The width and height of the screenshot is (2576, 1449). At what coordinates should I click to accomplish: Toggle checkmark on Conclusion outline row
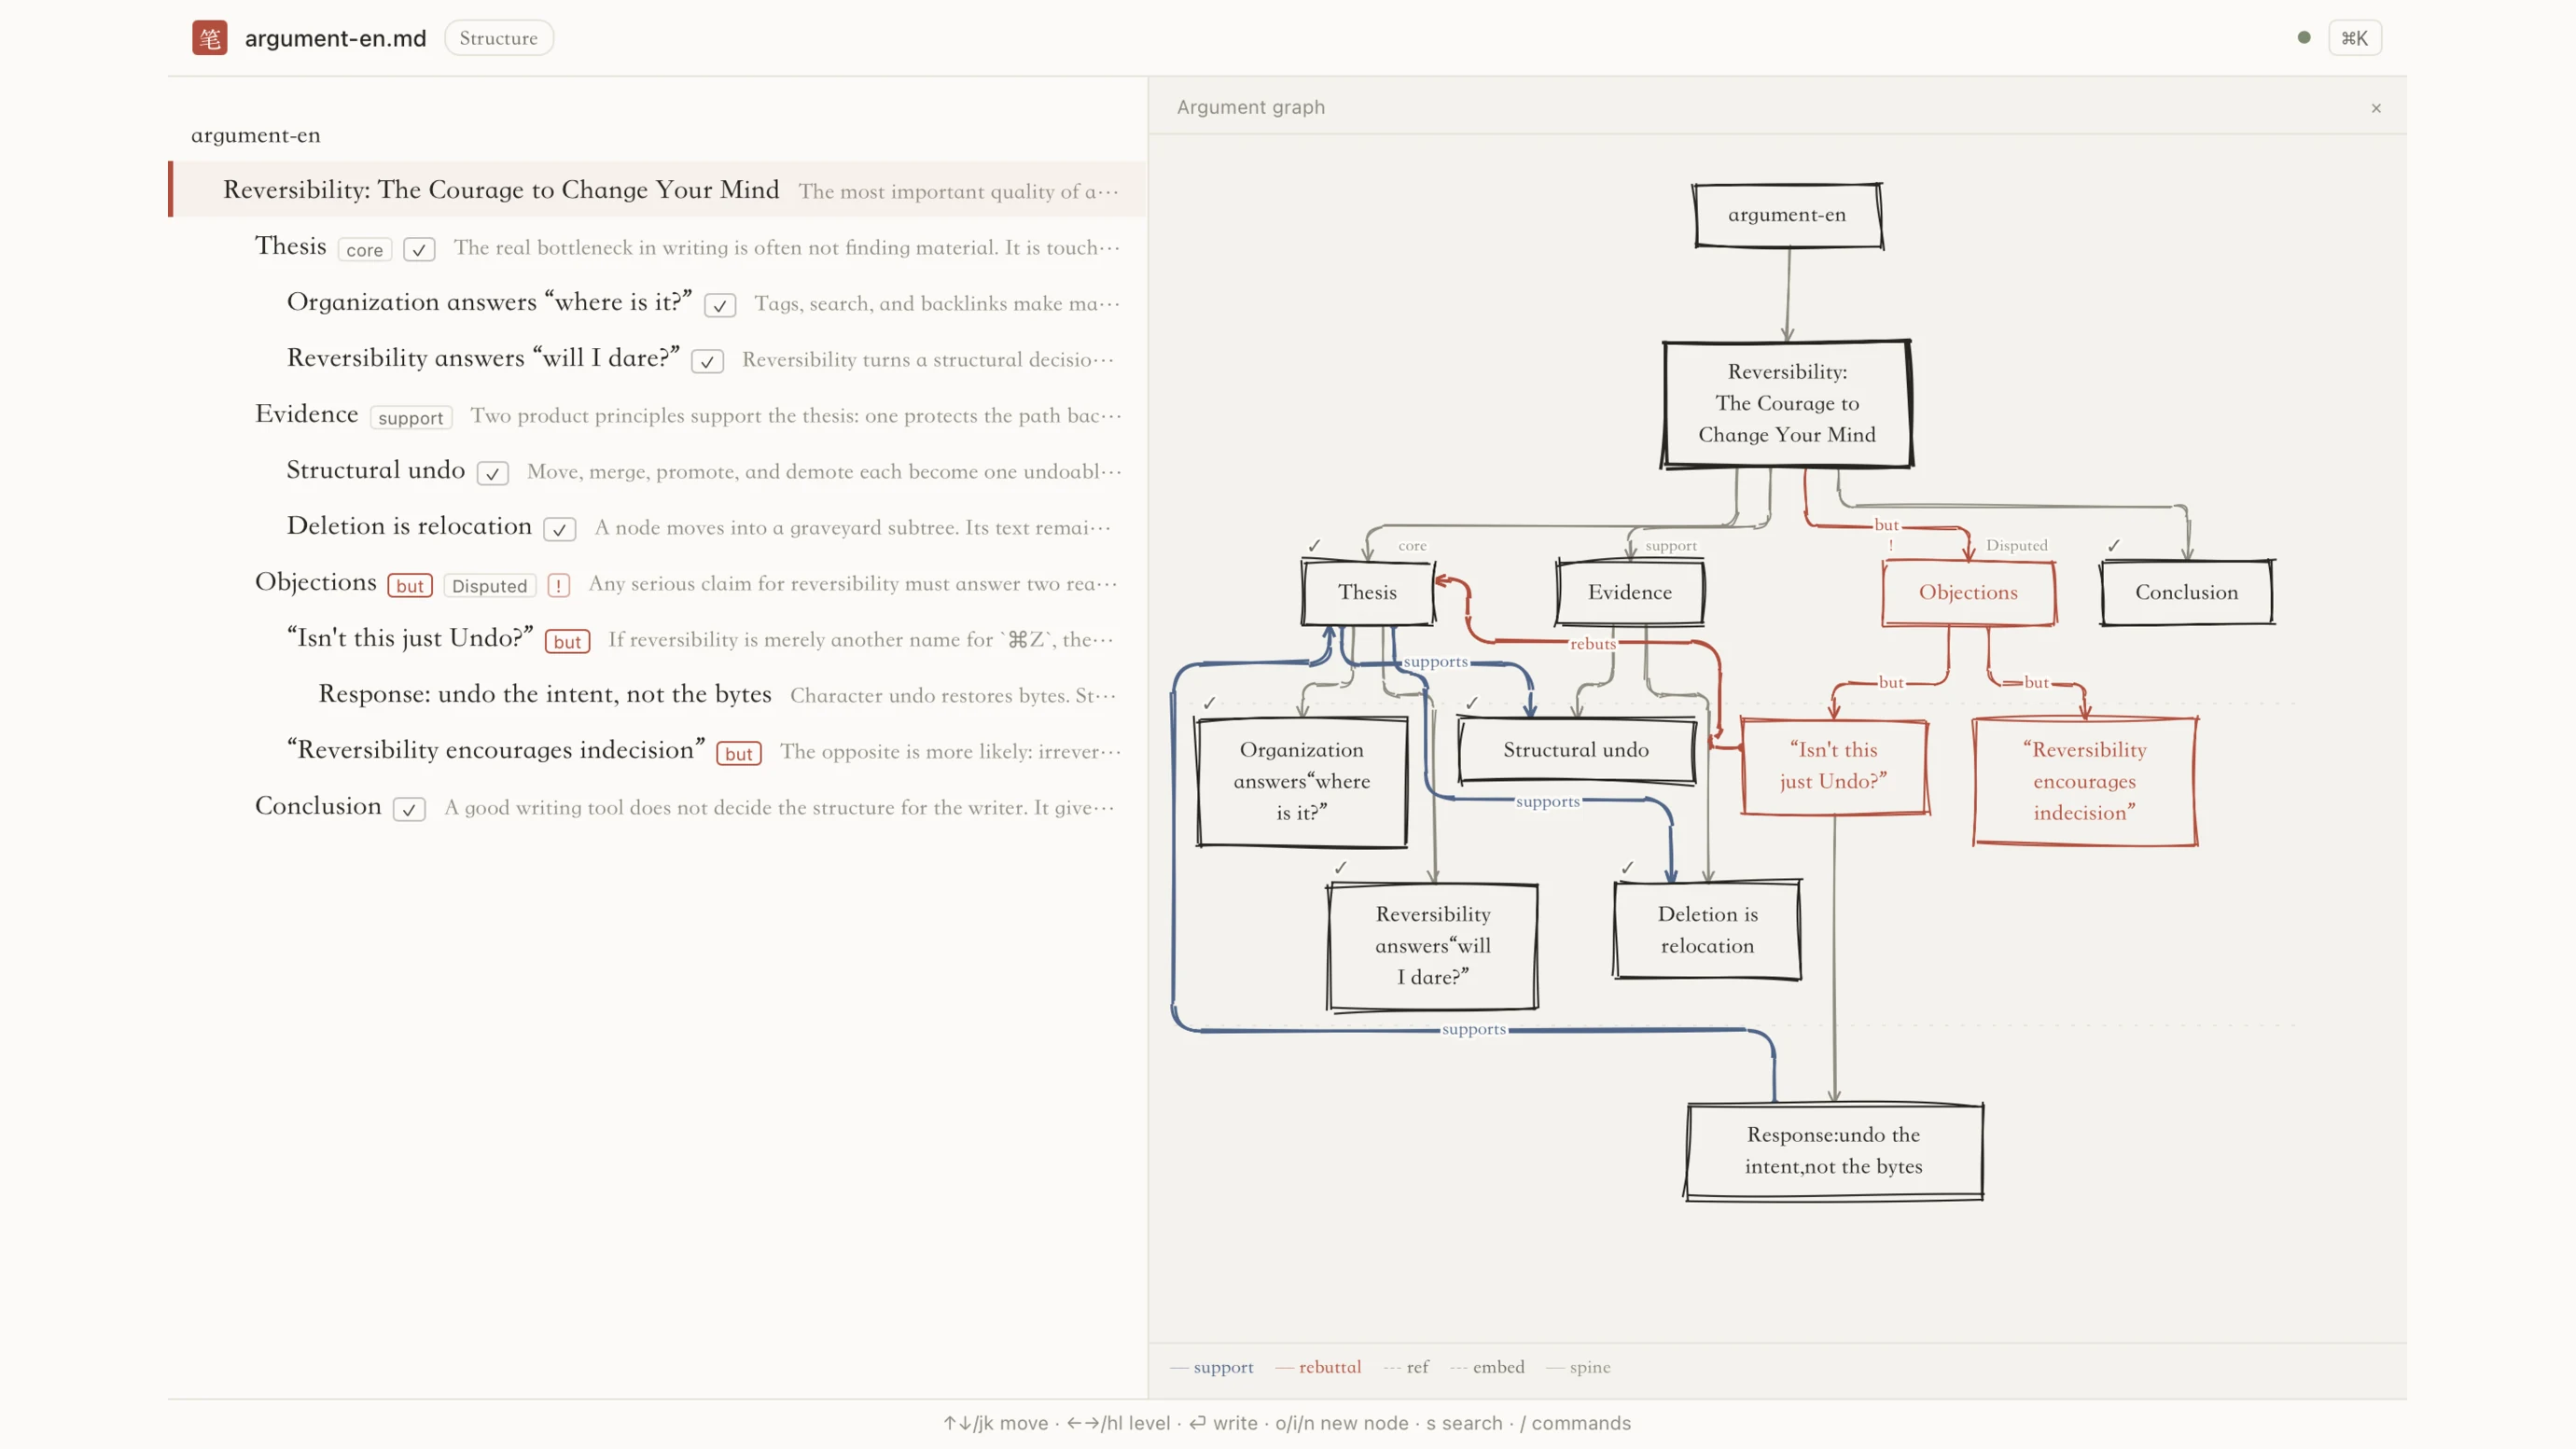(409, 810)
